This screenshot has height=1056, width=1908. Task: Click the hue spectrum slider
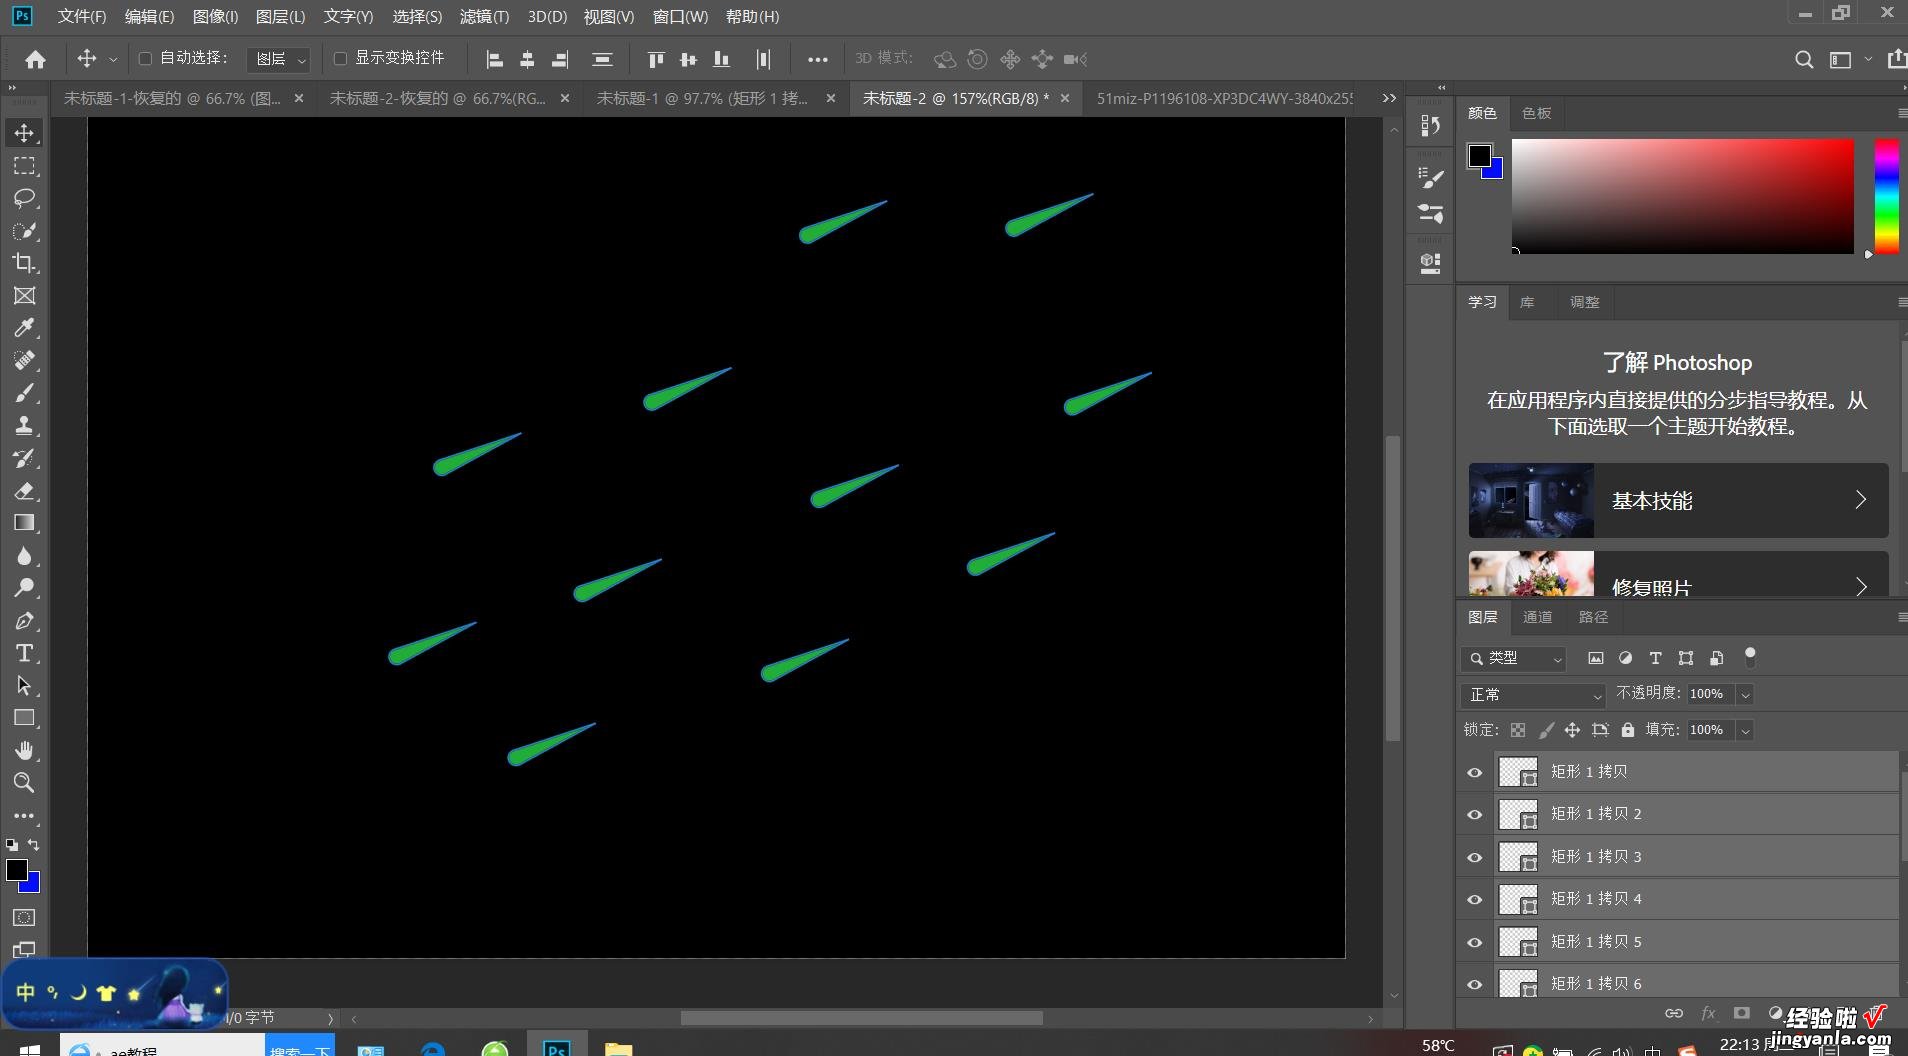pyautogui.click(x=1886, y=196)
